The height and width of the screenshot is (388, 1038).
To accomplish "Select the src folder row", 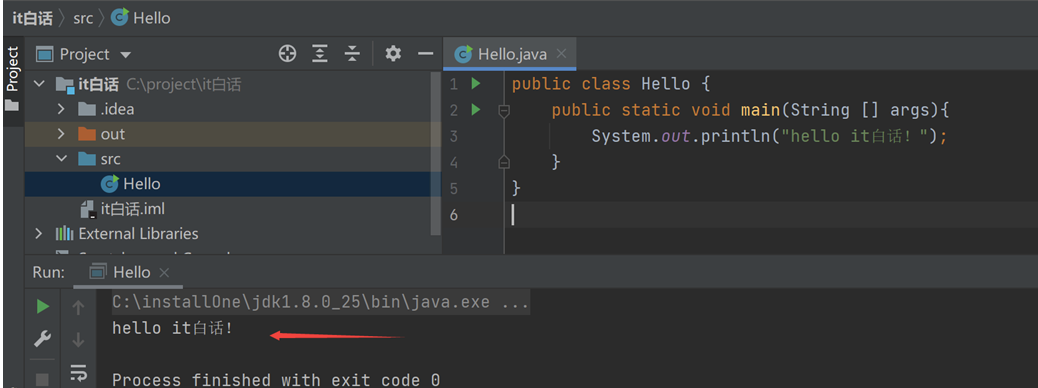I will (228, 159).
